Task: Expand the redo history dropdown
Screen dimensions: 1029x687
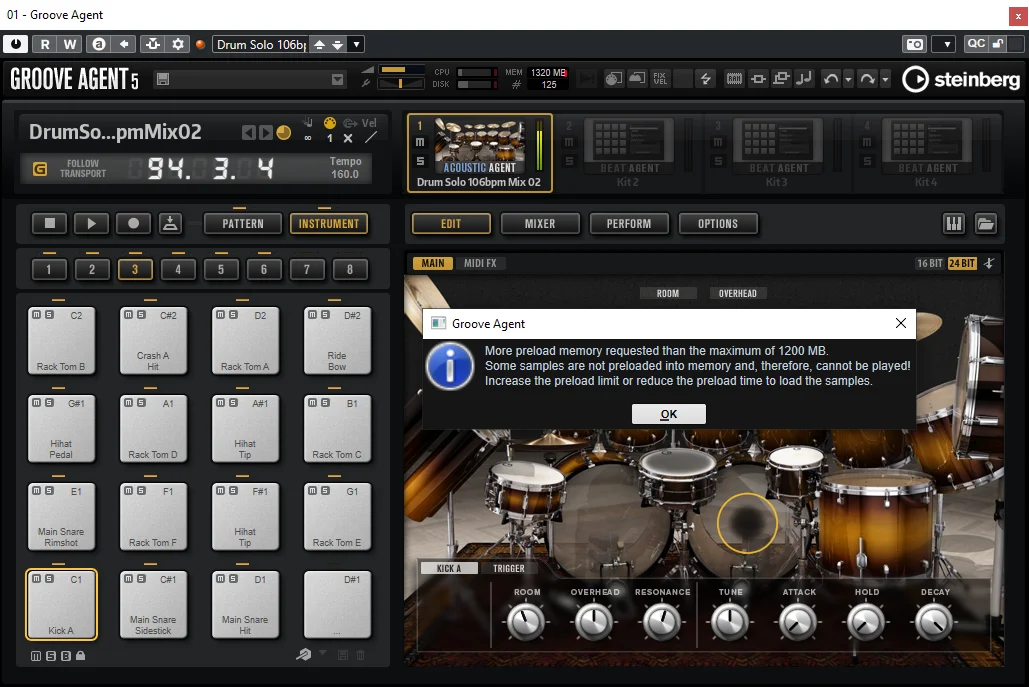Action: 885,79
